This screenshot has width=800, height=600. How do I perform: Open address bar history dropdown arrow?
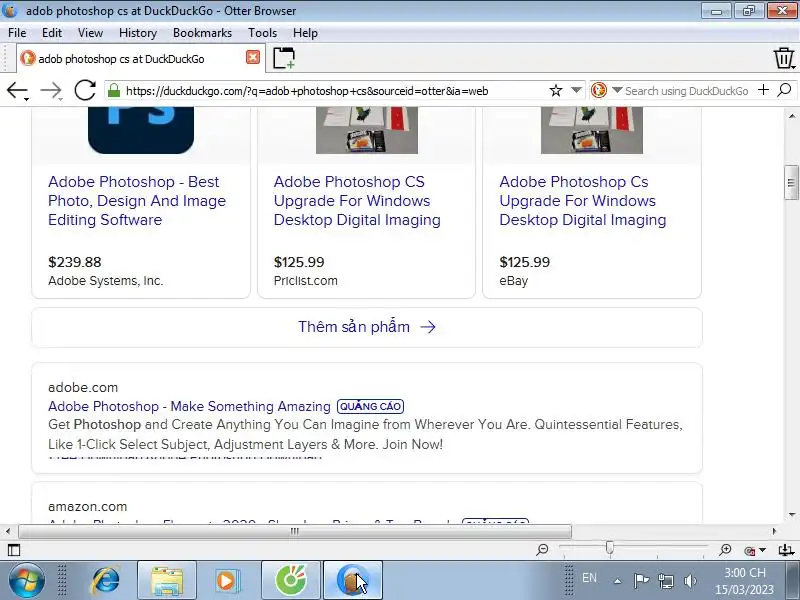click(x=576, y=90)
